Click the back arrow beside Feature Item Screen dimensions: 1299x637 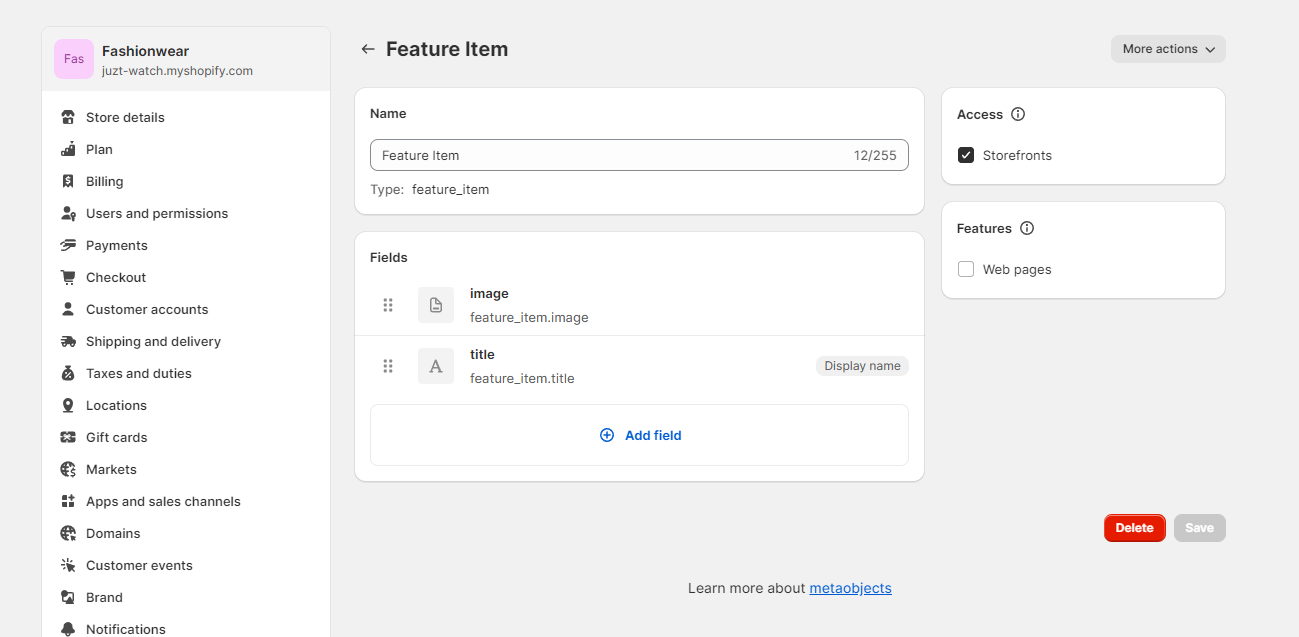click(368, 49)
